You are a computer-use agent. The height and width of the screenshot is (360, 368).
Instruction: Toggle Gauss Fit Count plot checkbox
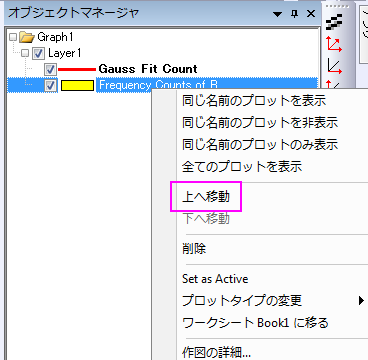click(x=50, y=69)
